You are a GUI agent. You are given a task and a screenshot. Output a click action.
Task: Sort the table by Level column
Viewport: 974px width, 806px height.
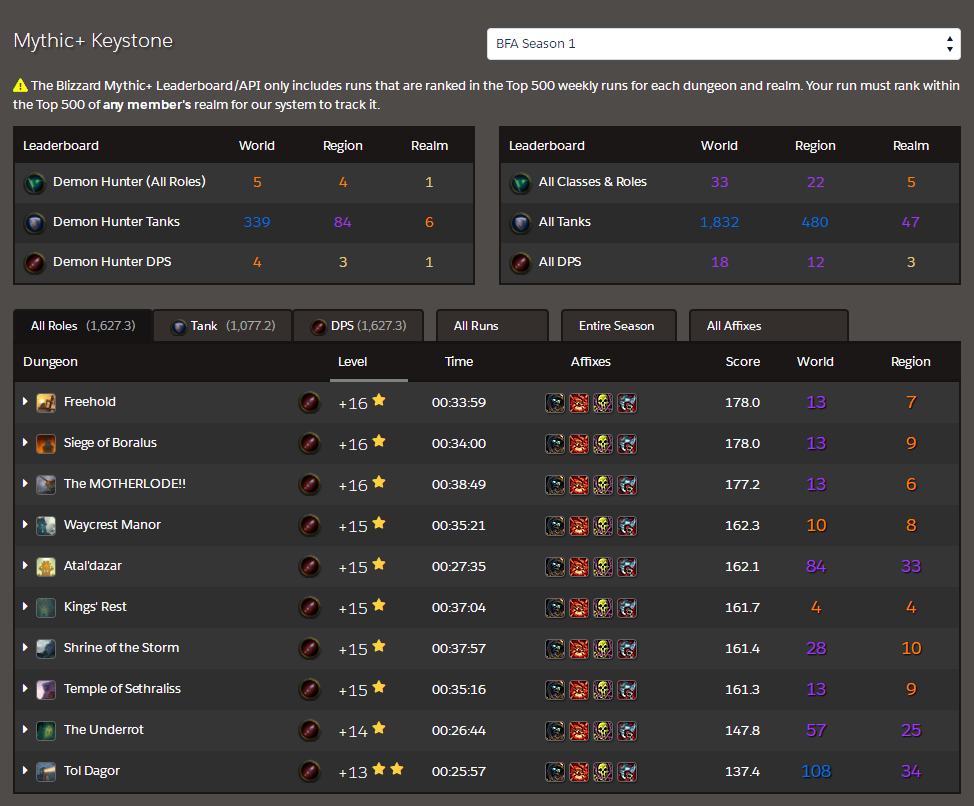353,362
